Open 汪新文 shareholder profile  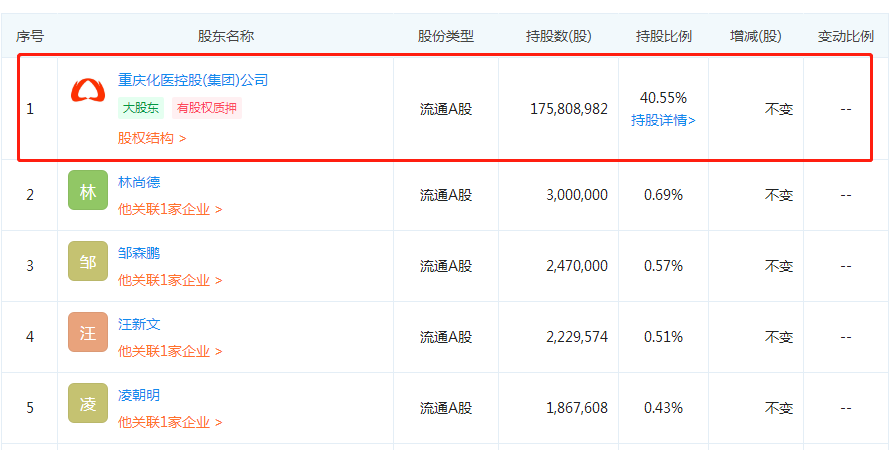click(x=139, y=324)
